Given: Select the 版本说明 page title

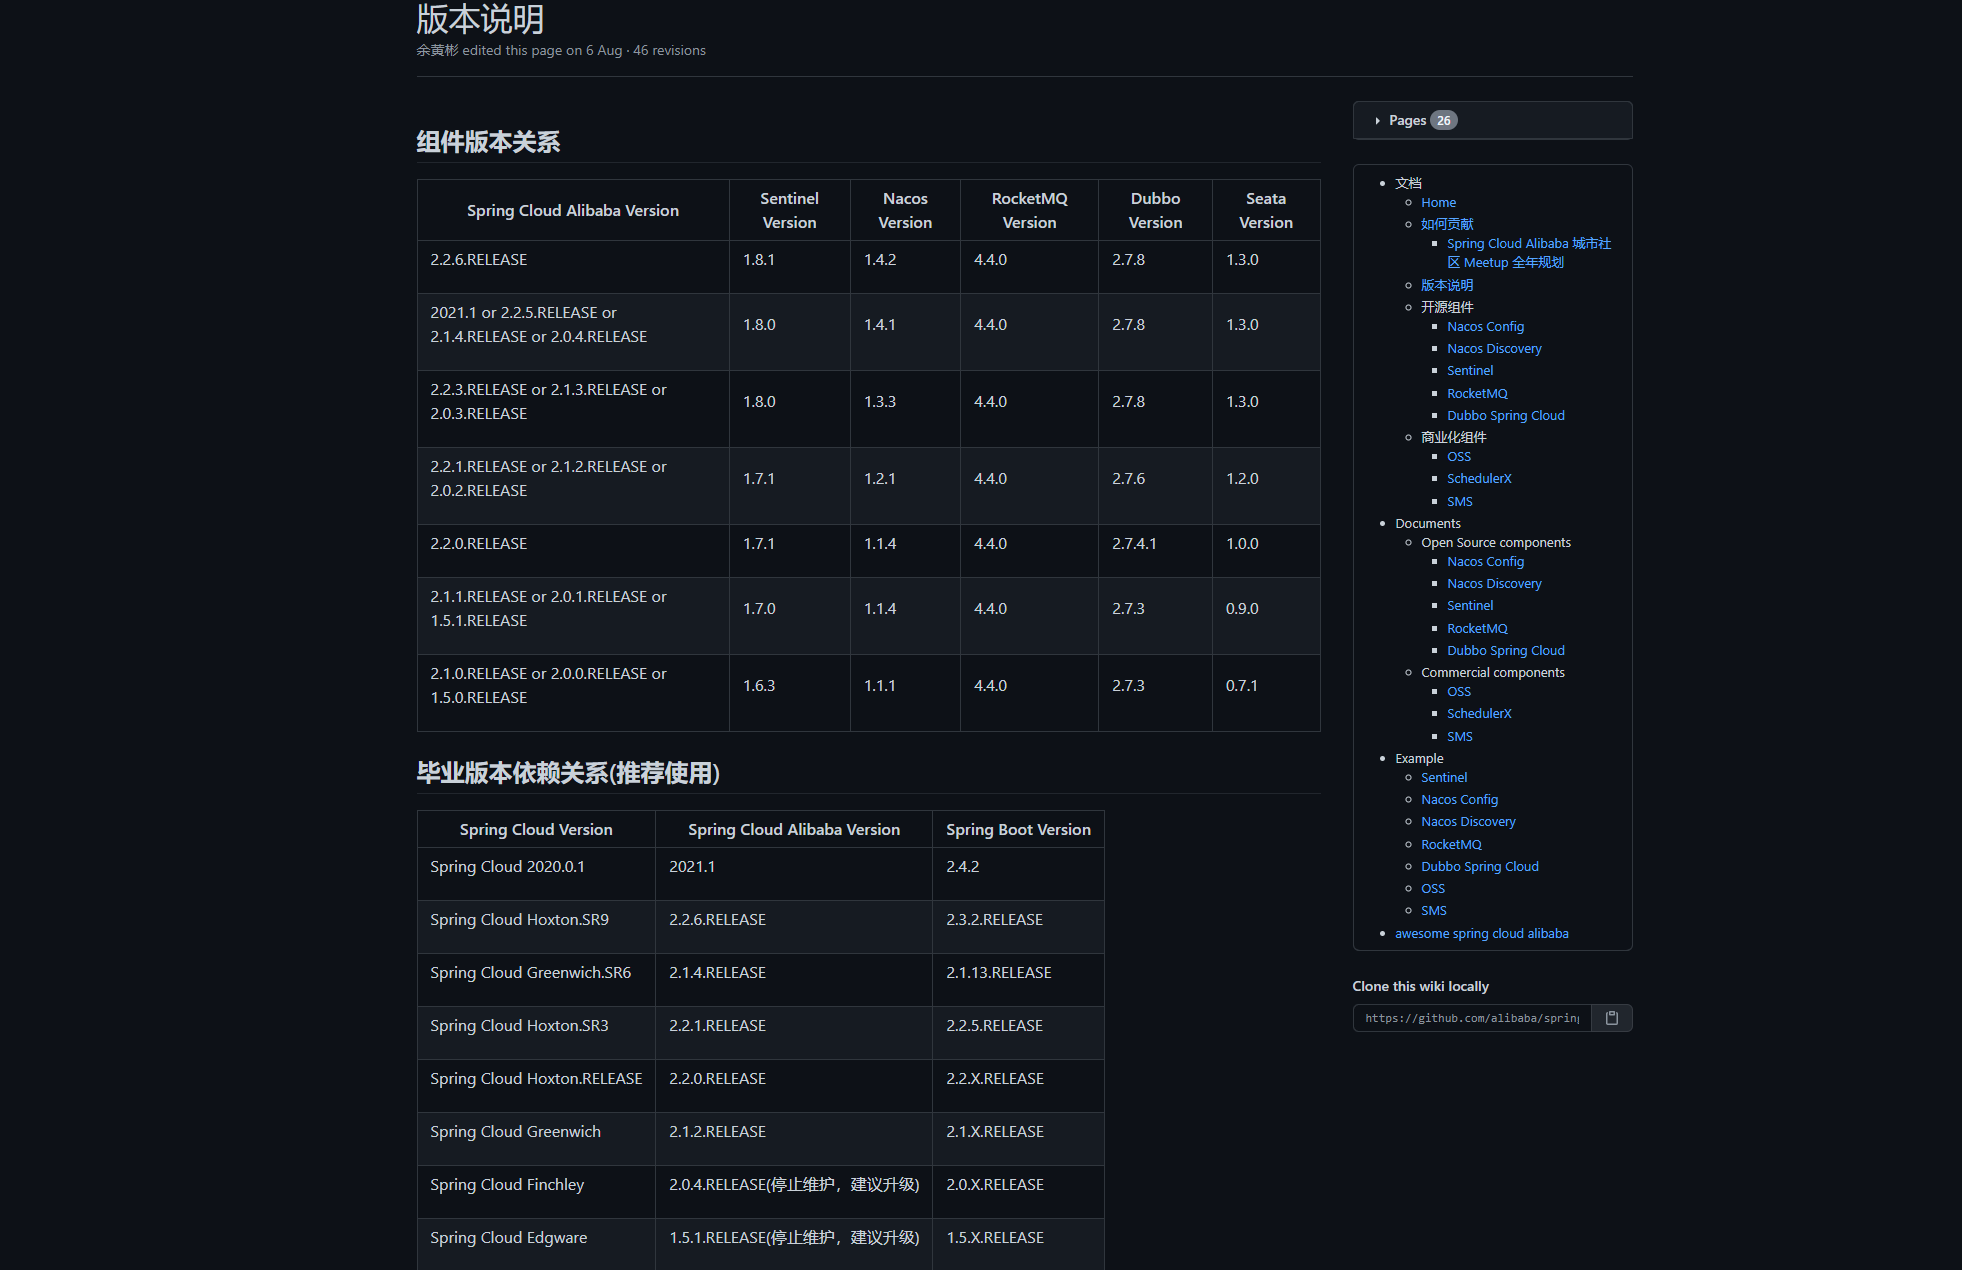Looking at the screenshot, I should coord(480,19).
